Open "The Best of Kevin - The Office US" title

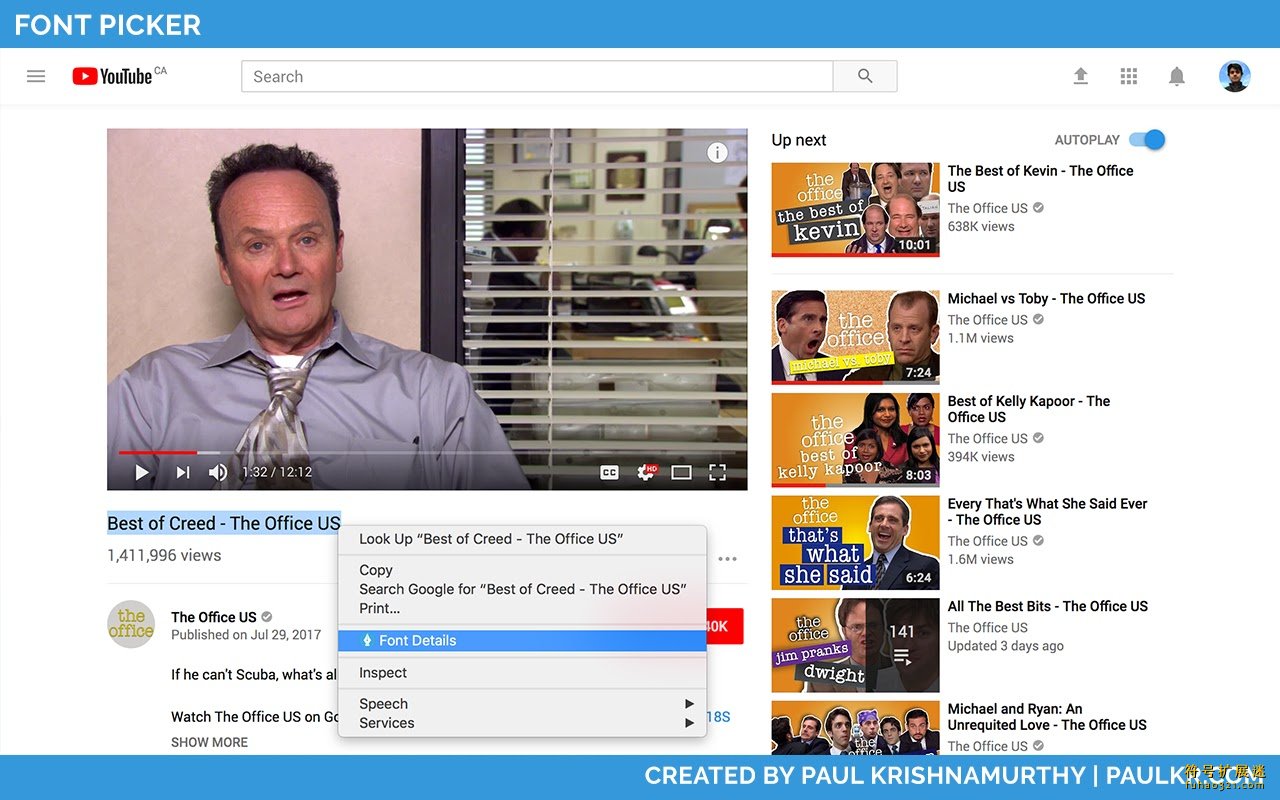coord(1041,179)
